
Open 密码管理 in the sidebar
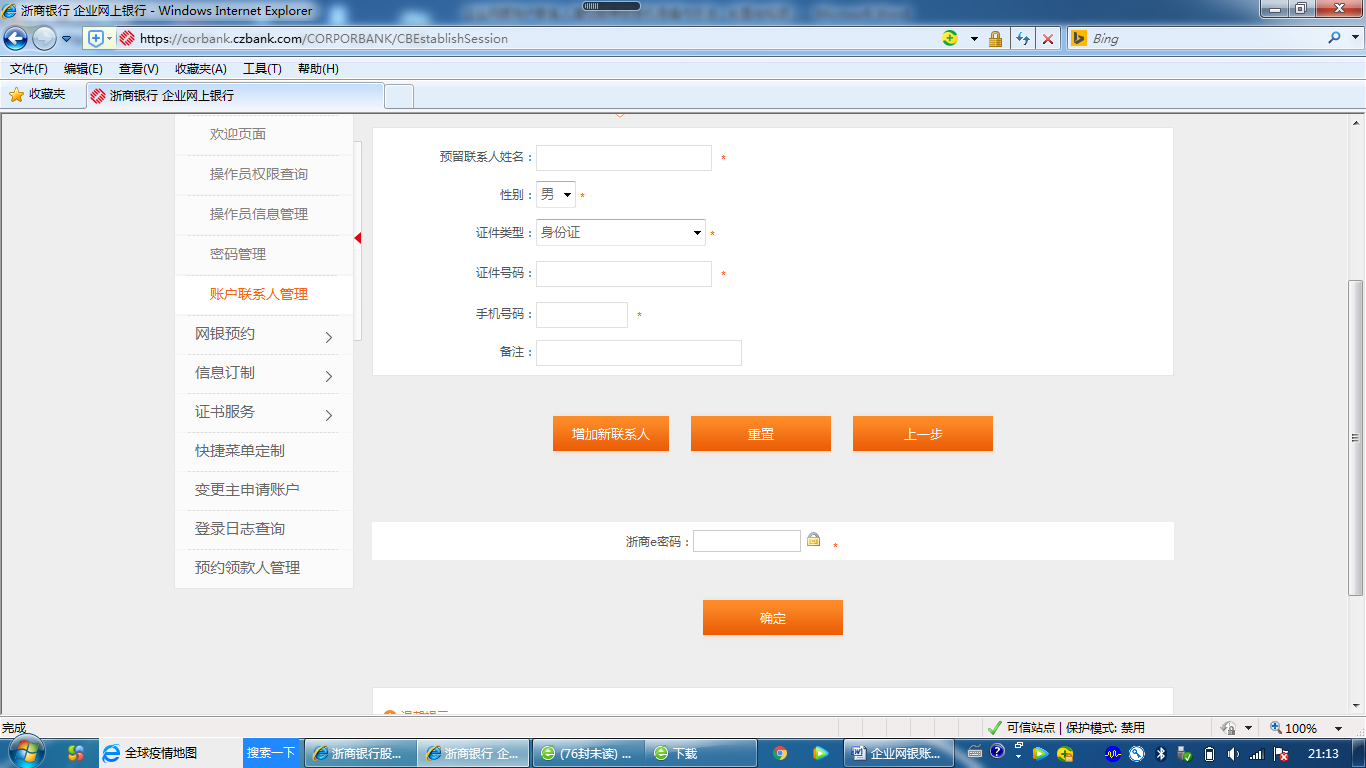pos(238,254)
